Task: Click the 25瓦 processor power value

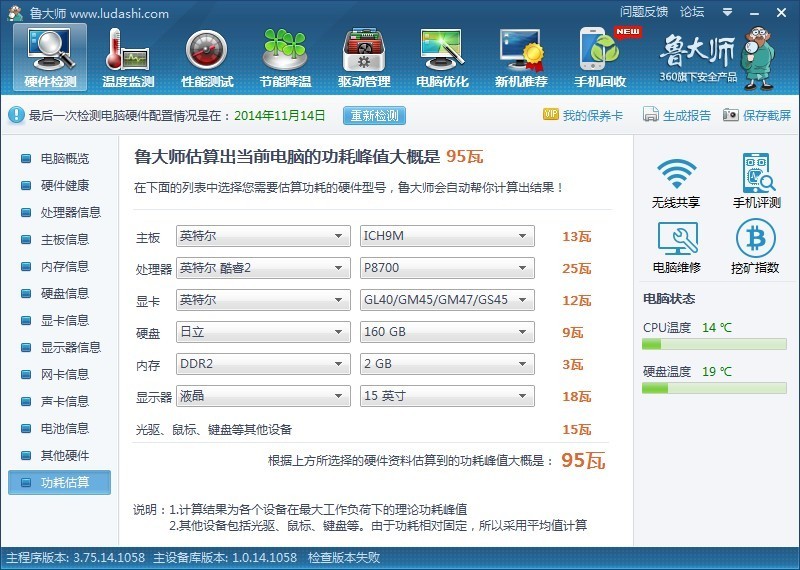Action: click(577, 268)
